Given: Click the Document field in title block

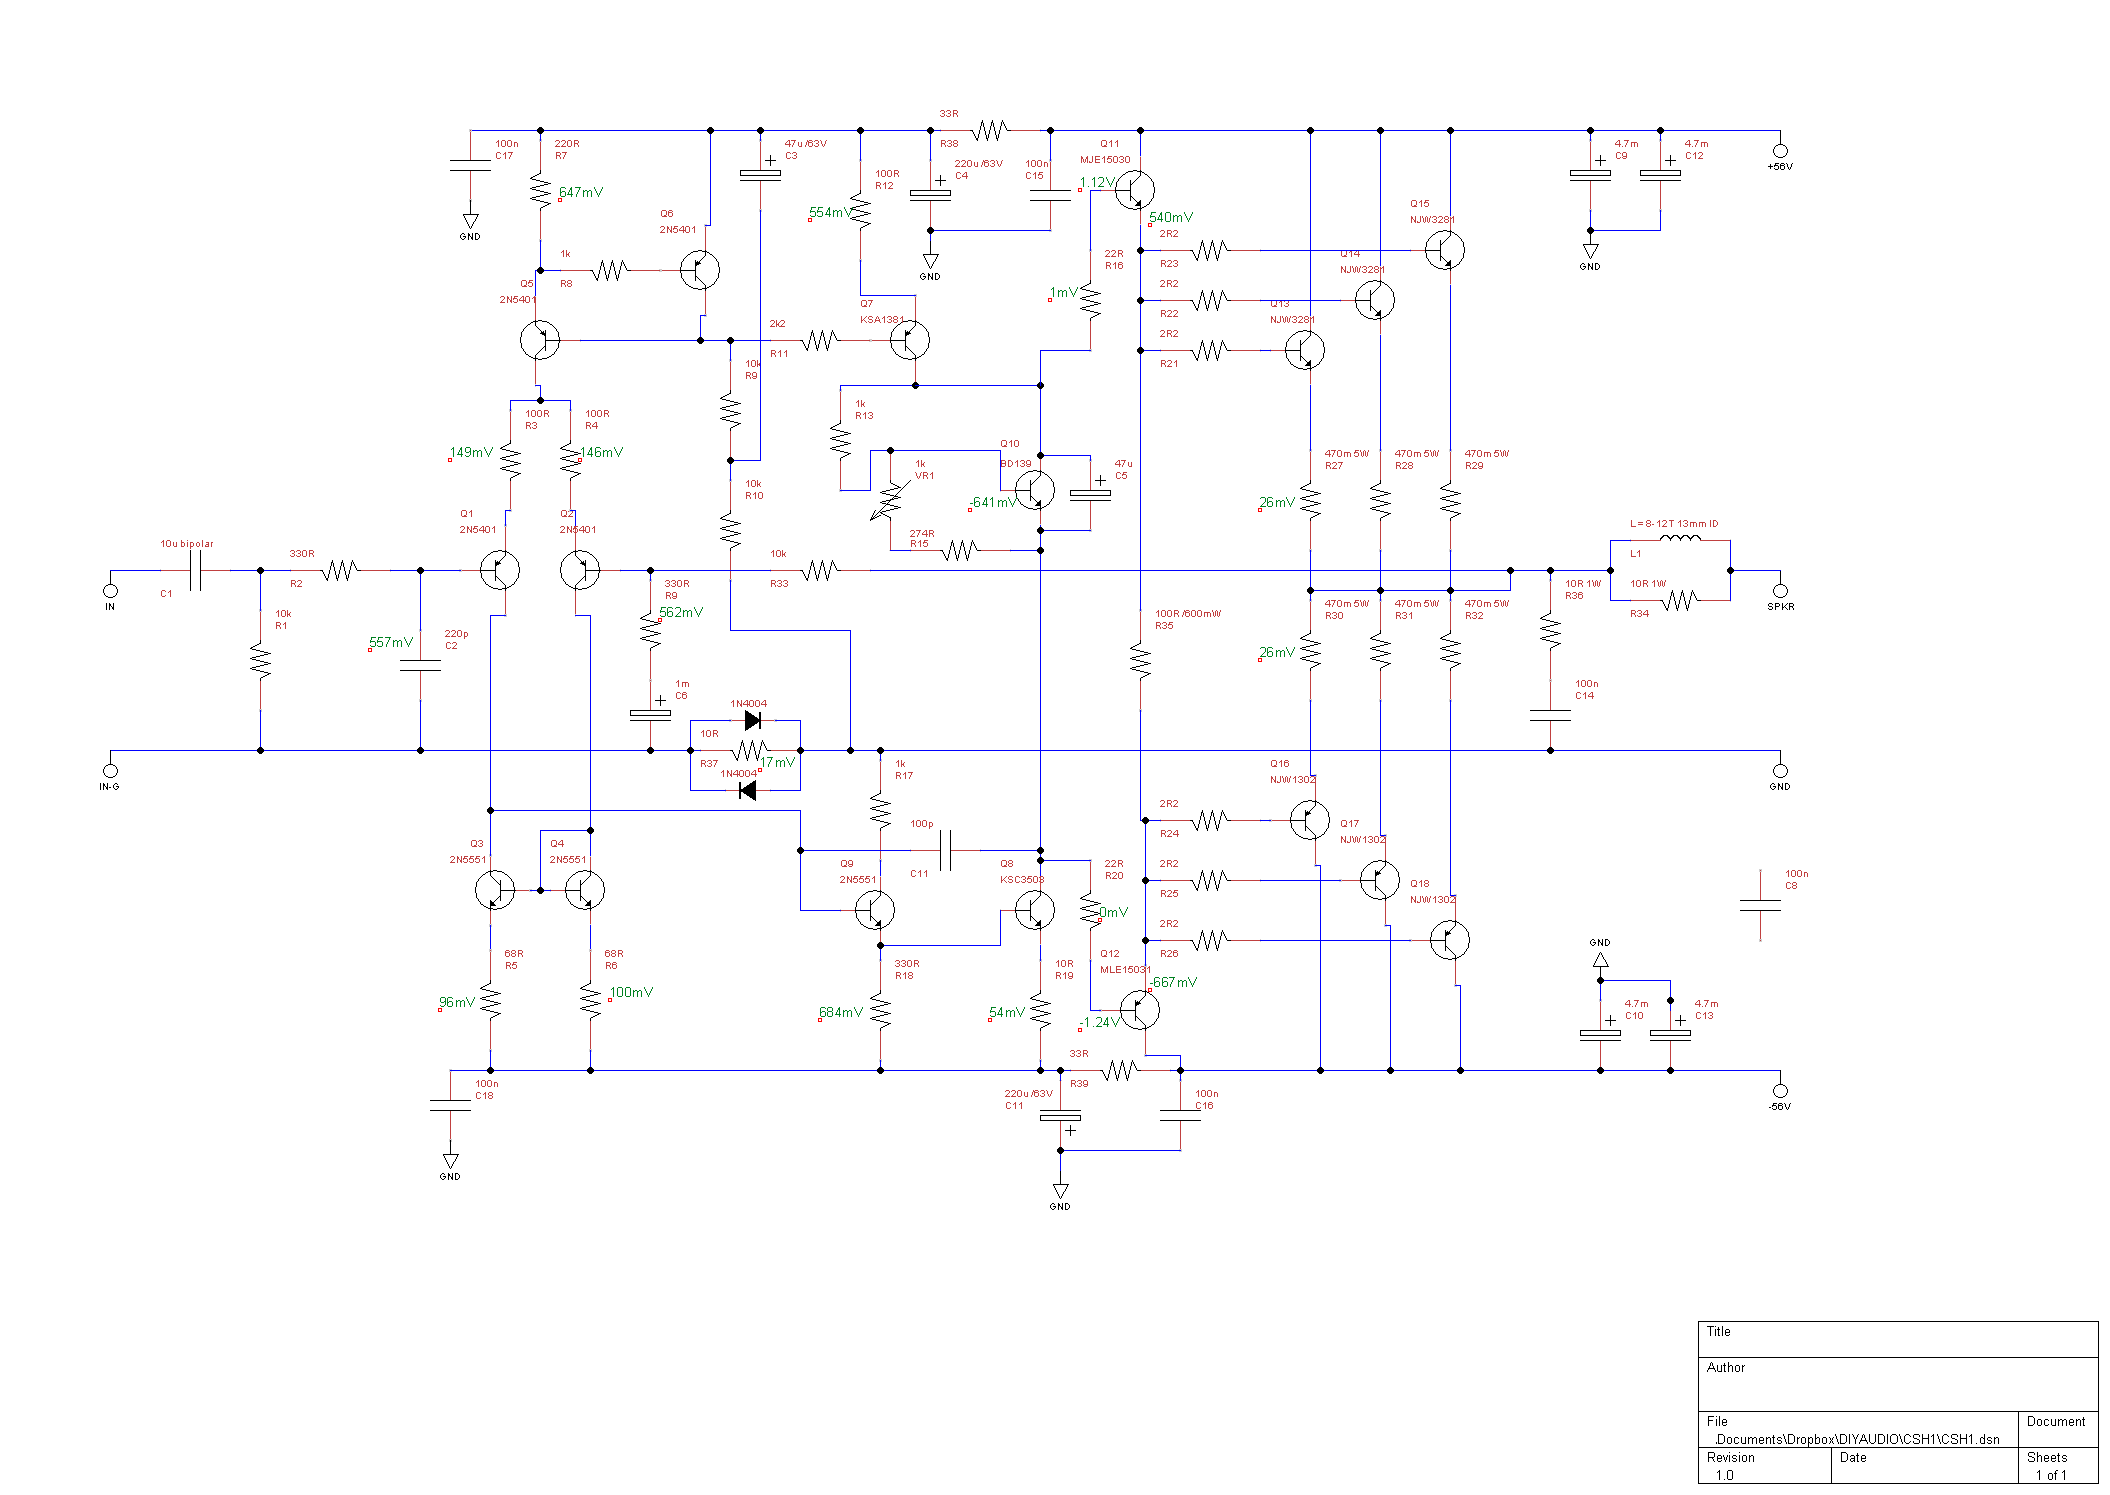Looking at the screenshot, I should [x=2058, y=1430].
